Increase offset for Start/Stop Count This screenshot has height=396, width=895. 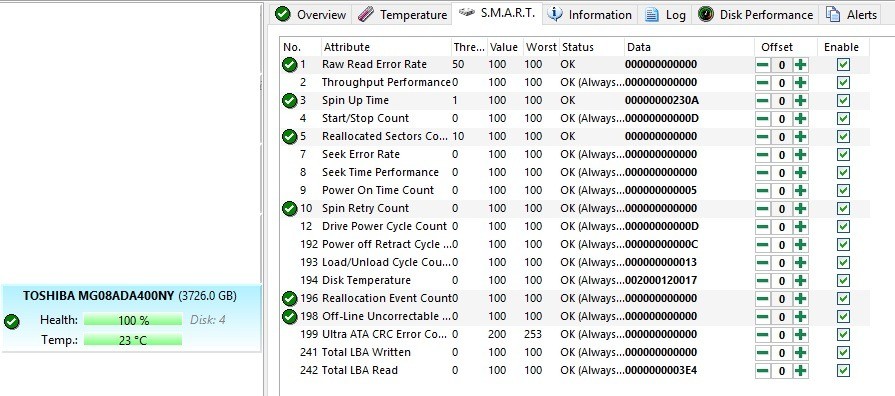(801, 119)
